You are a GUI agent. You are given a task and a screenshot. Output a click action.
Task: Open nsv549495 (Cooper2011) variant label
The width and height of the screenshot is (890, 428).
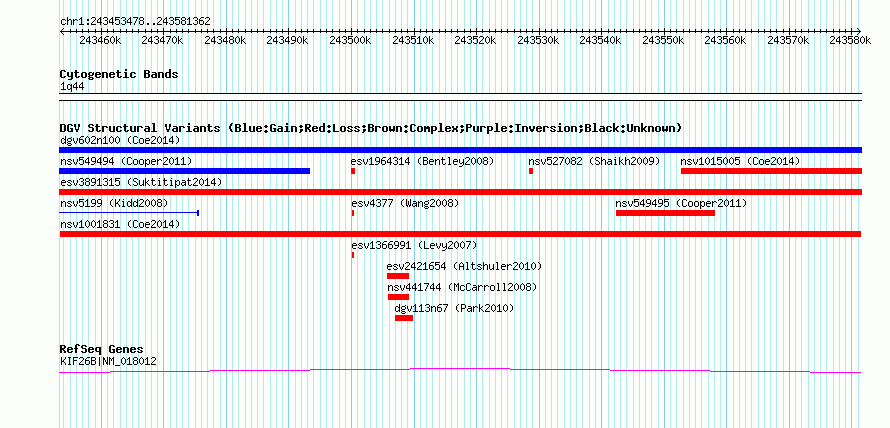(x=681, y=203)
